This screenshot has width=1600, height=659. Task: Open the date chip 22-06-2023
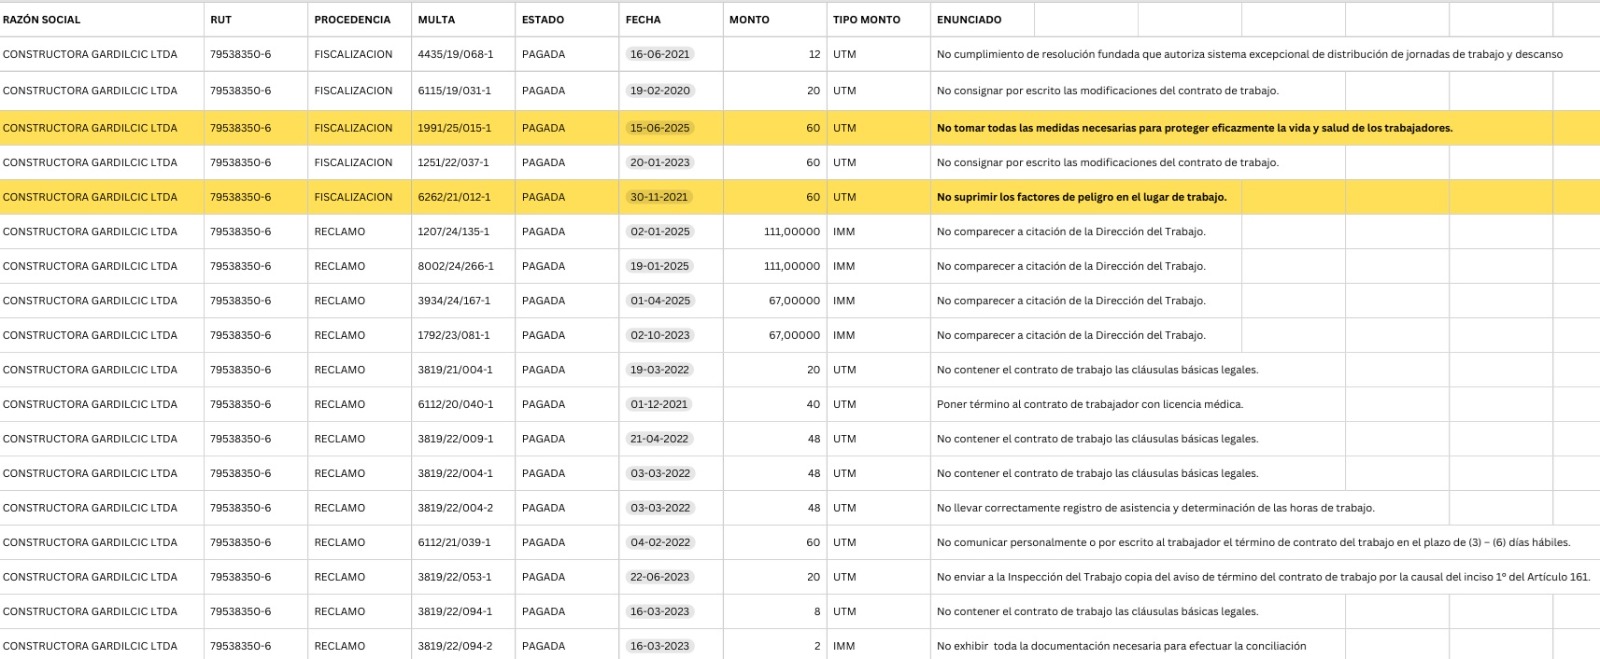pyautogui.click(x=660, y=577)
